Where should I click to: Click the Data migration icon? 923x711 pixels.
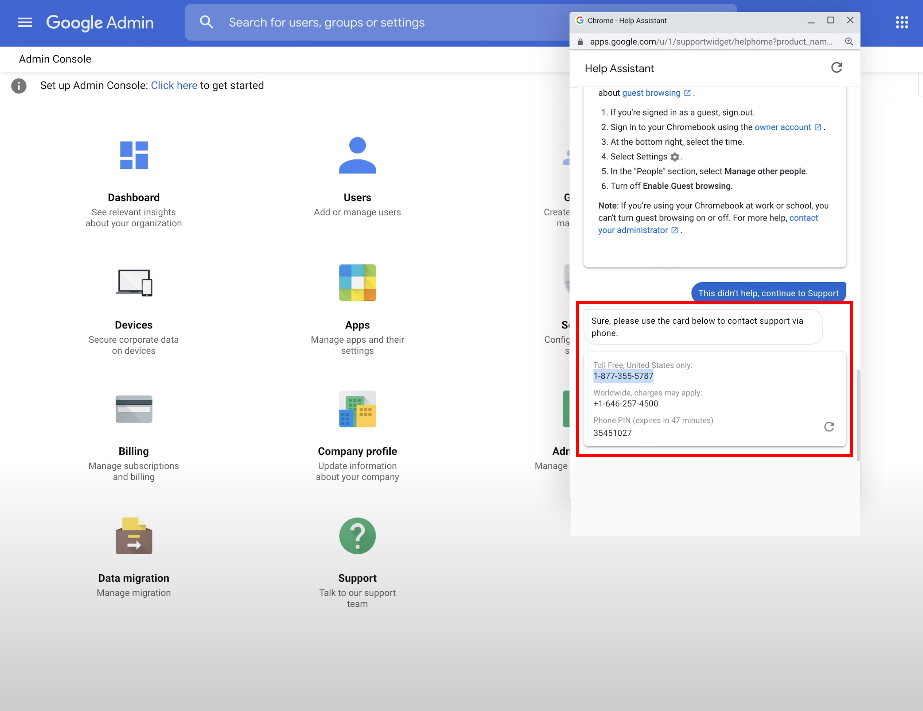[134, 536]
